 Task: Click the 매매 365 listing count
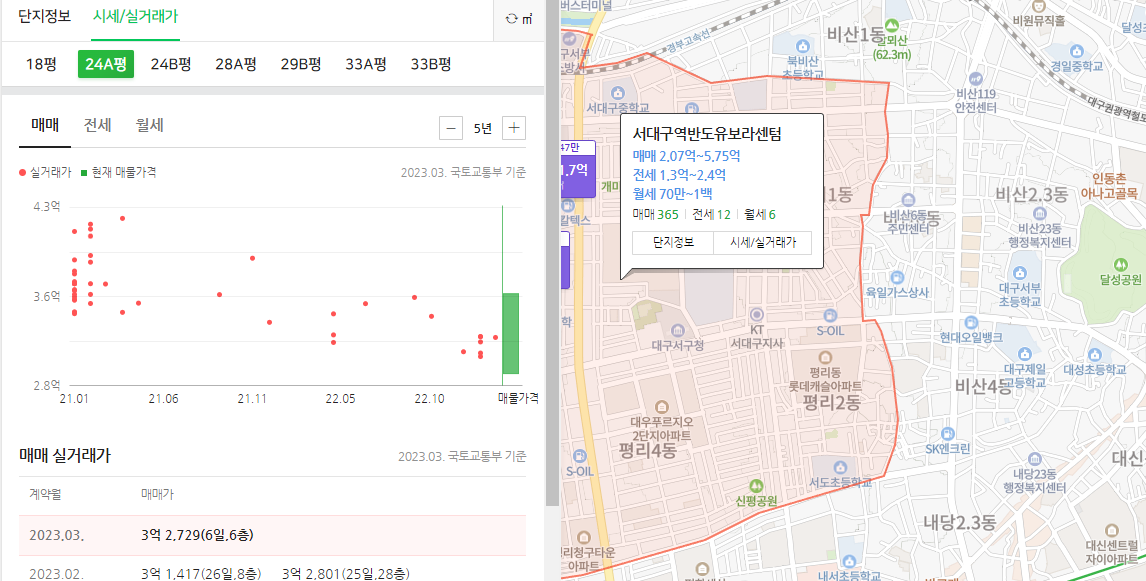pos(656,214)
